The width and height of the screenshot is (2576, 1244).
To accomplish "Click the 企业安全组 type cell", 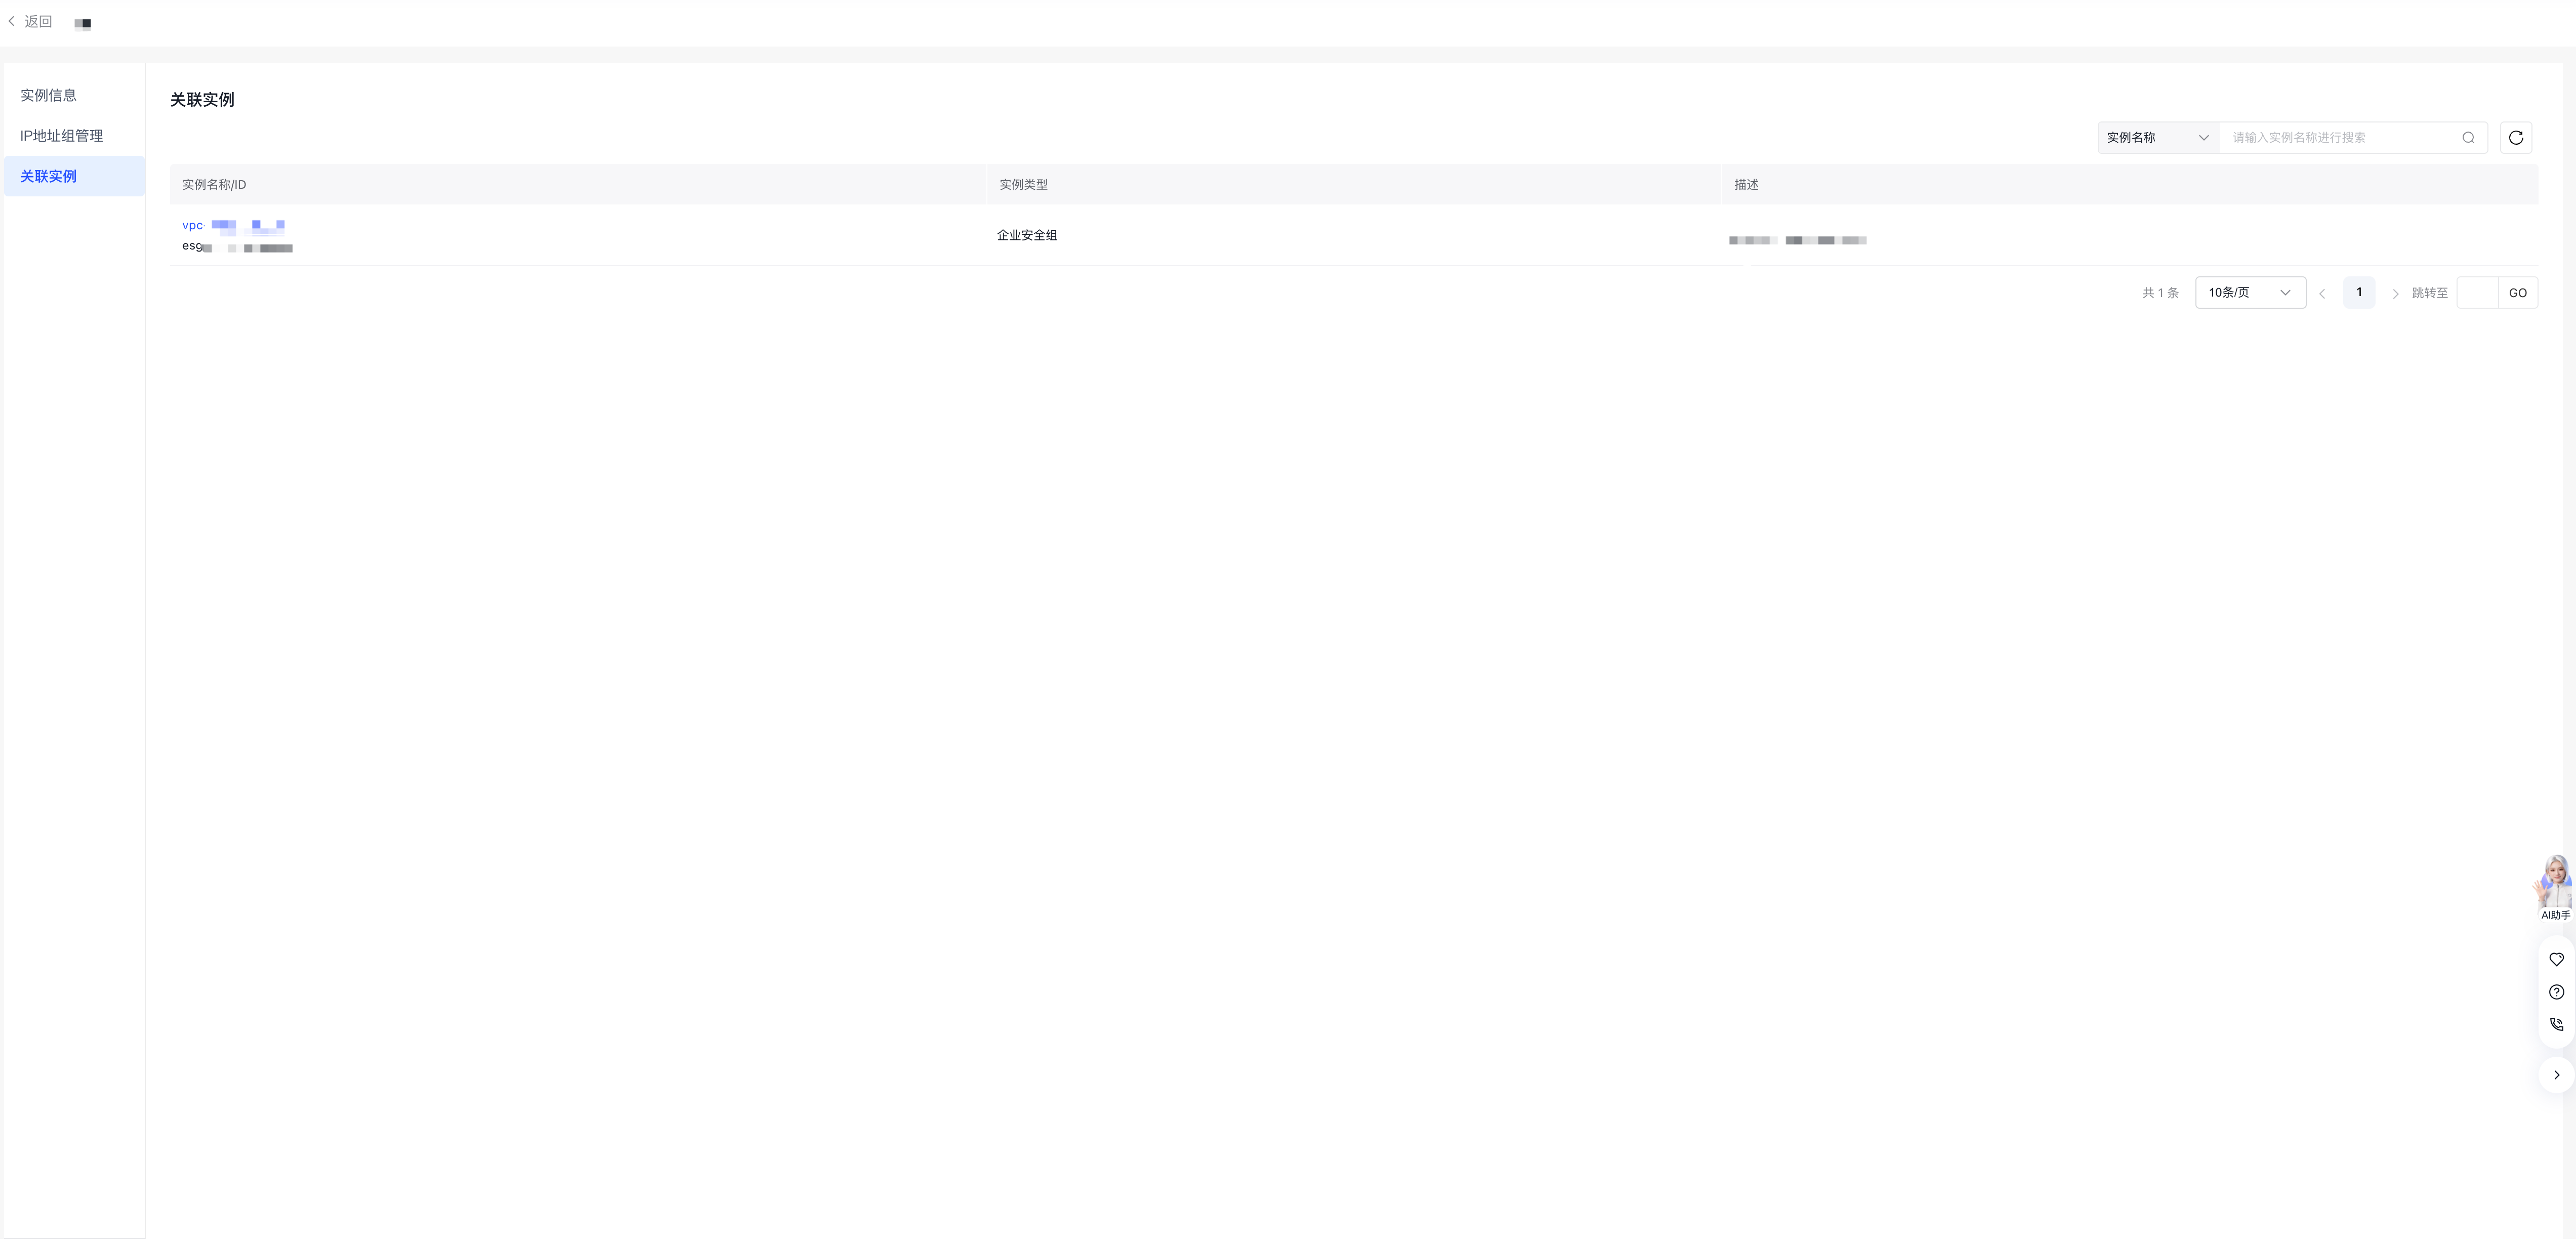I will coord(1027,236).
